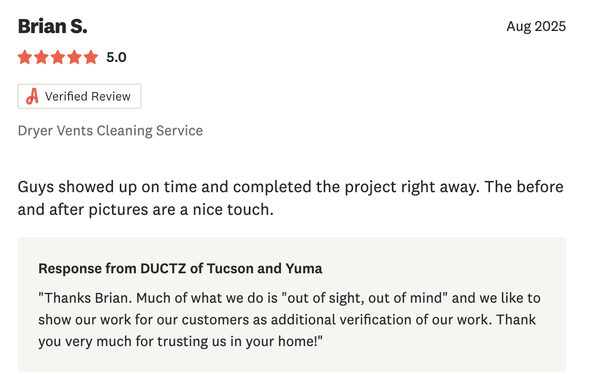The height and width of the screenshot is (374, 600).
Task: Click the Aug 2025 review date
Action: pyautogui.click(x=536, y=26)
